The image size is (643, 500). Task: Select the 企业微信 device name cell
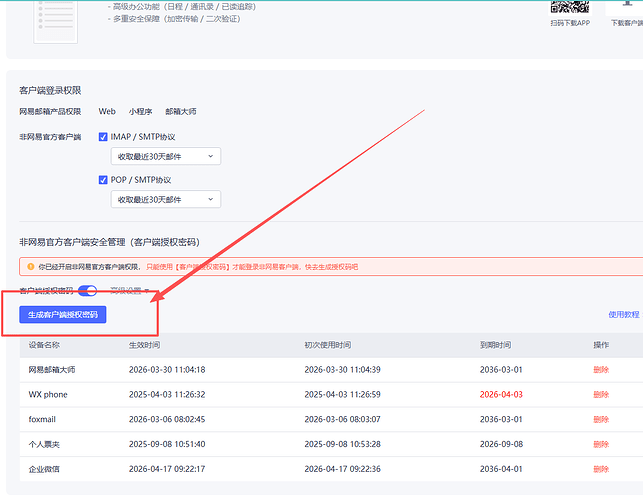[44, 469]
